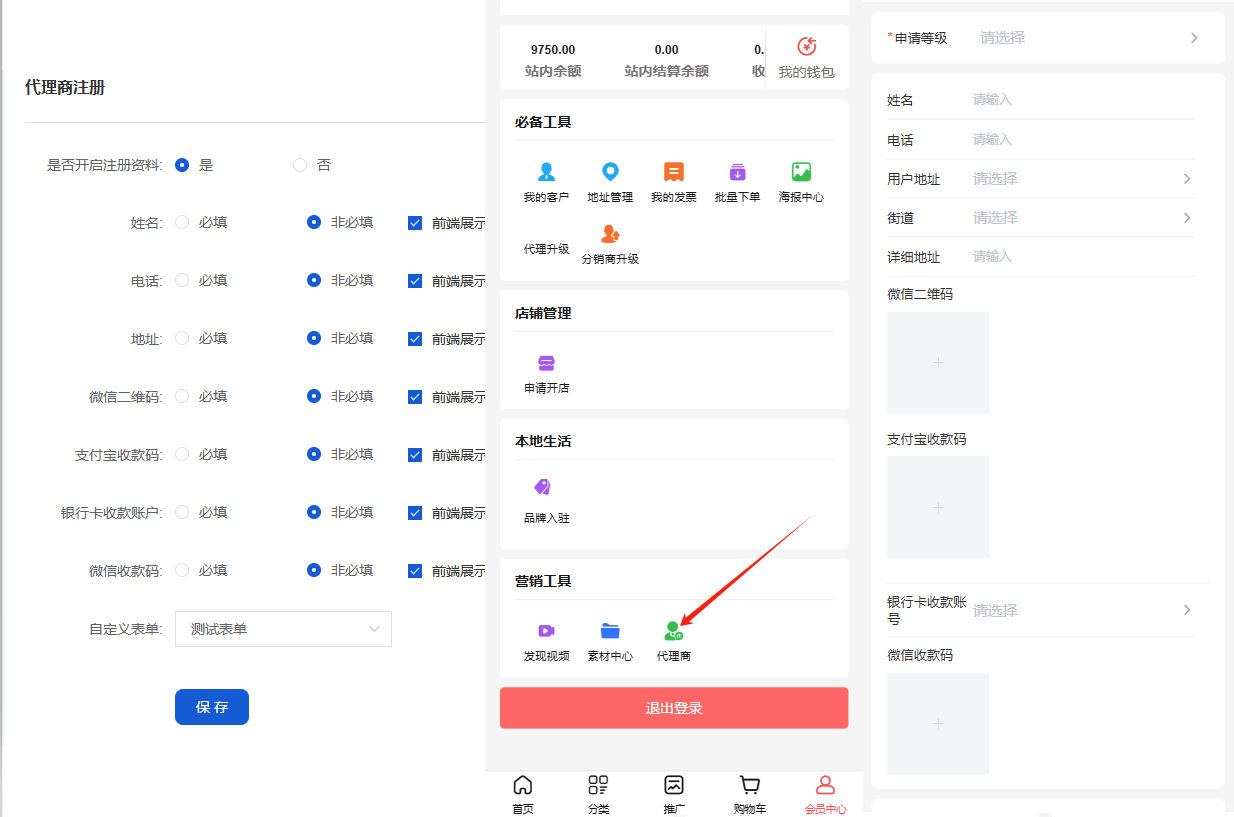Click the 退出登录 button
The height and width of the screenshot is (817, 1234).
pos(674,708)
